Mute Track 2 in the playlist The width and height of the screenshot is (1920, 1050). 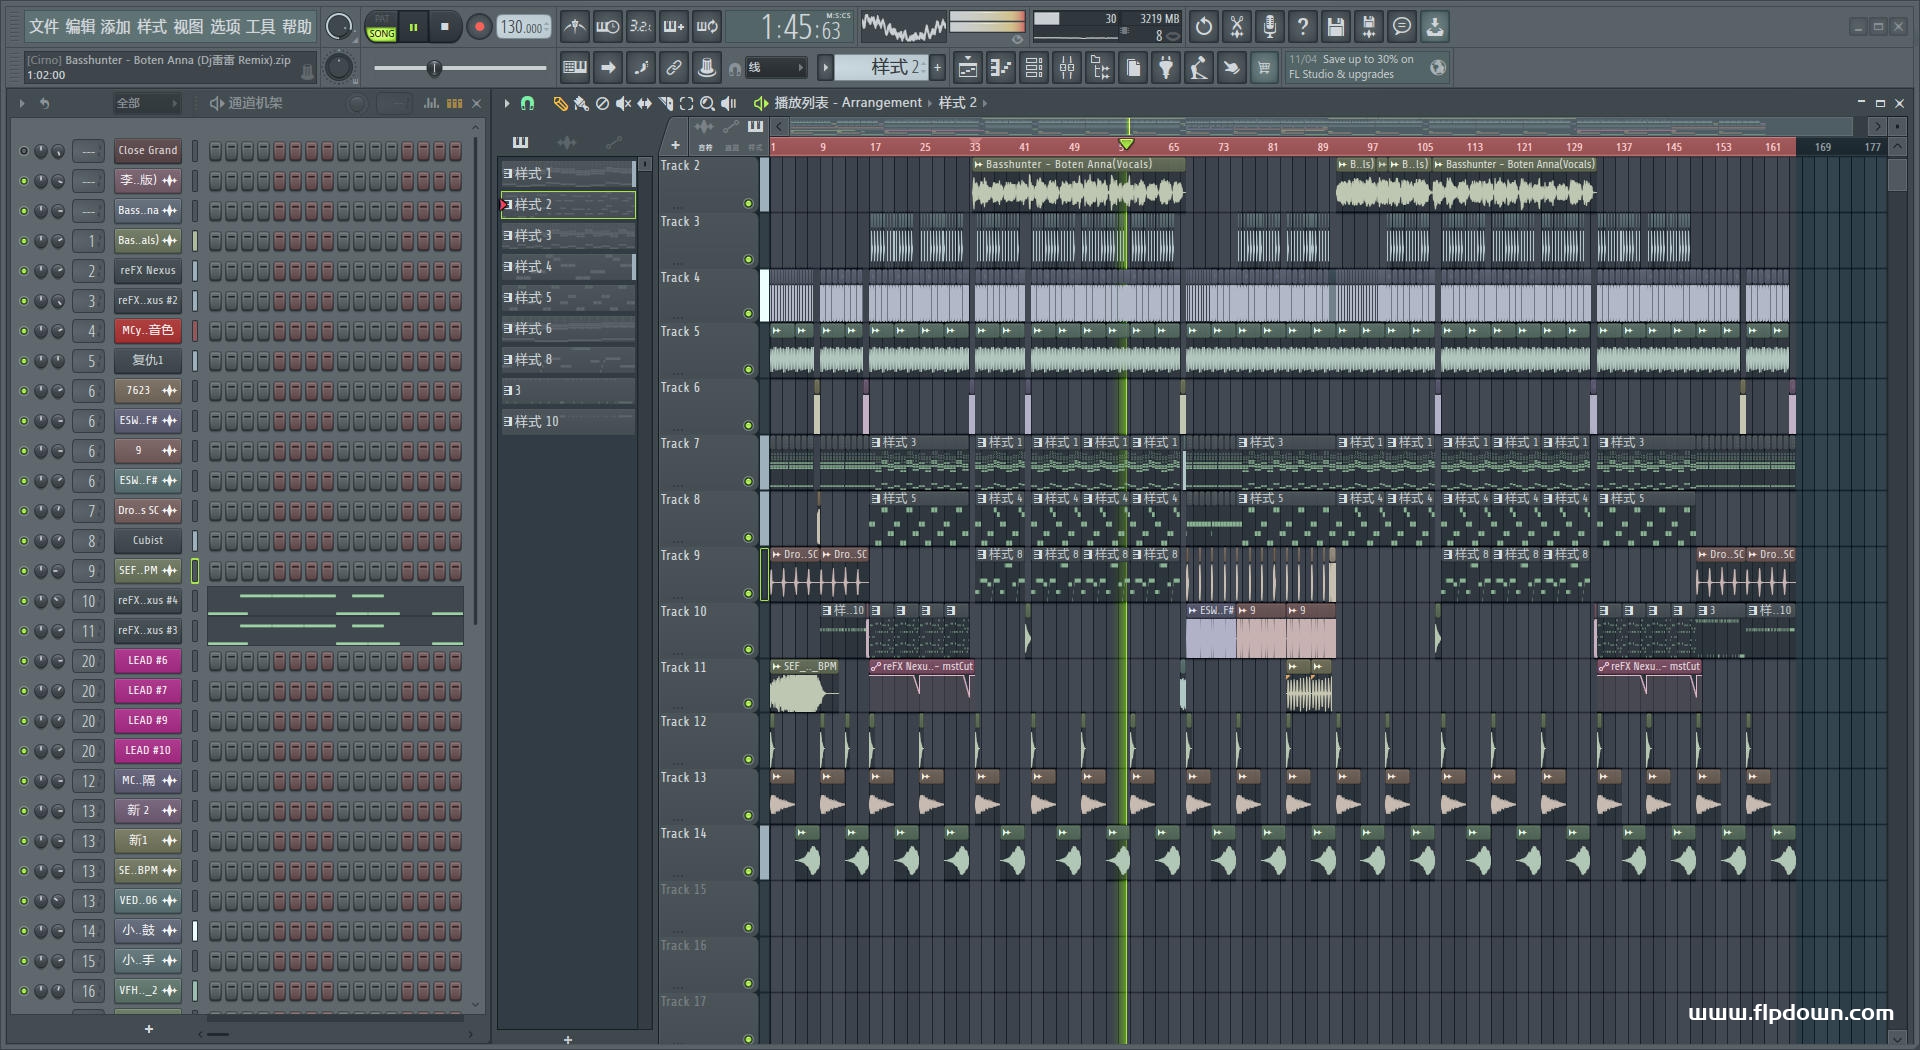click(x=748, y=203)
